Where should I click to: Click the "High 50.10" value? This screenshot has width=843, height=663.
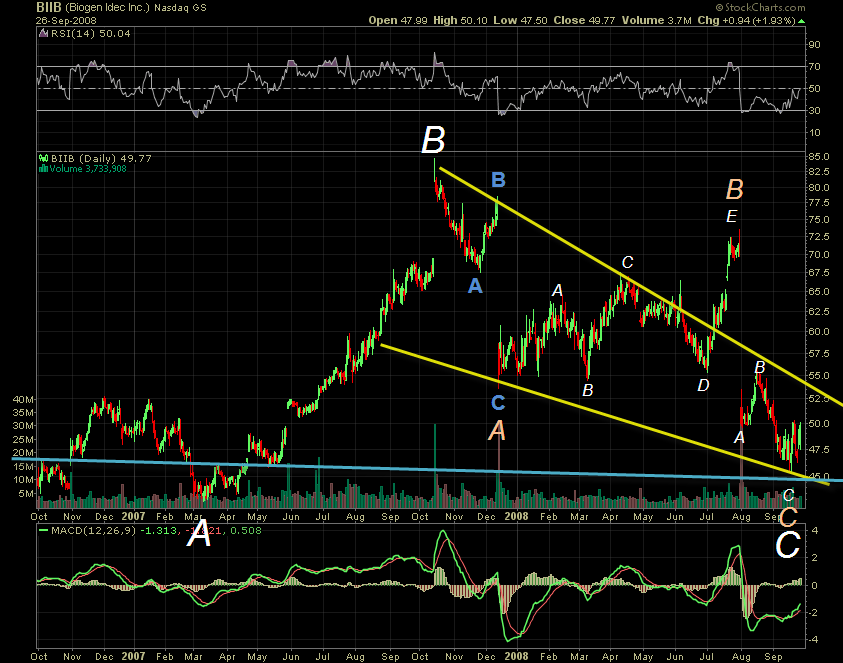click(x=460, y=20)
